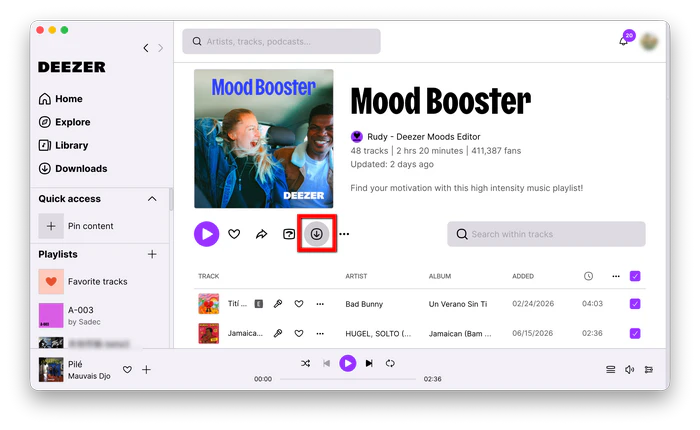The image size is (700, 430).
Task: Sort tracks by duration clock icon
Action: [588, 276]
